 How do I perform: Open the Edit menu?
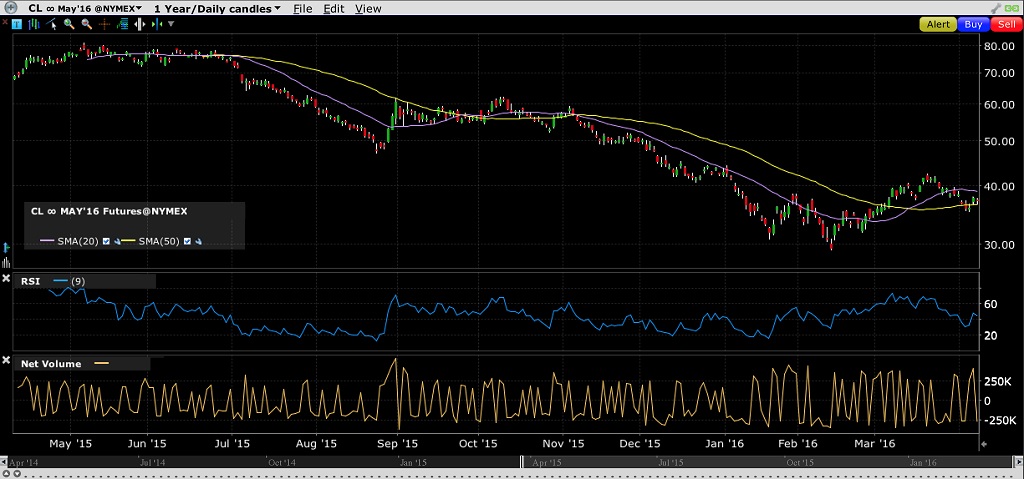pos(334,8)
